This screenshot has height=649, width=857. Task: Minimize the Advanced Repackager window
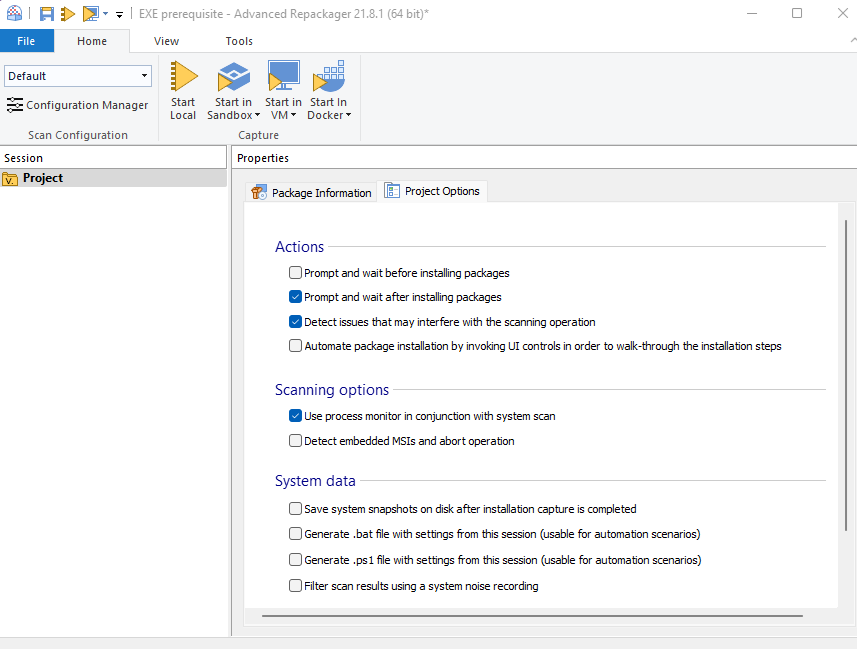click(752, 13)
